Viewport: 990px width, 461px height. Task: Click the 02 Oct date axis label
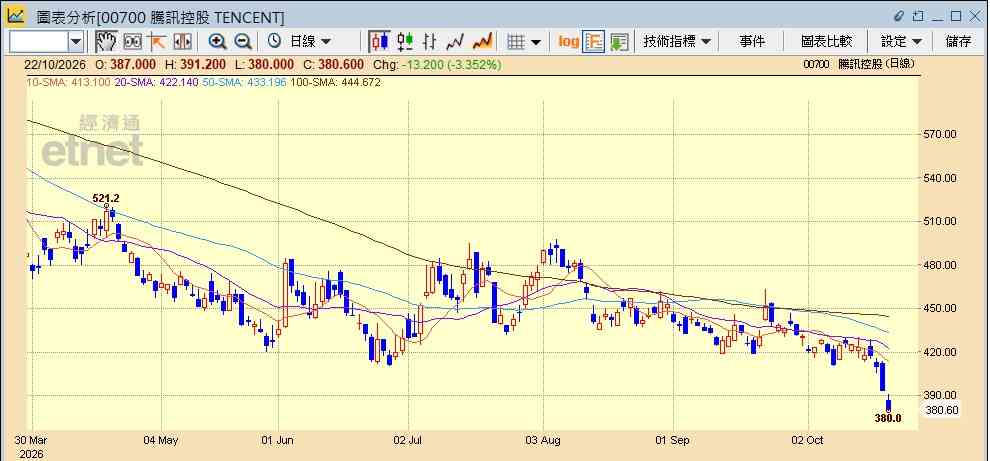[808, 440]
